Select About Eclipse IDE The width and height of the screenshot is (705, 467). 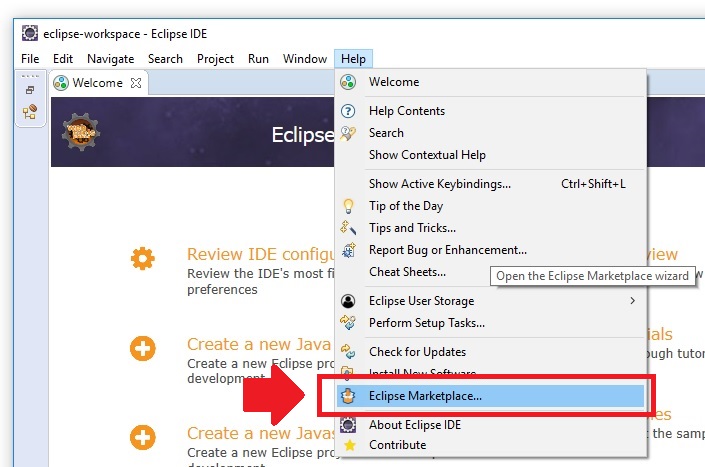491,425
